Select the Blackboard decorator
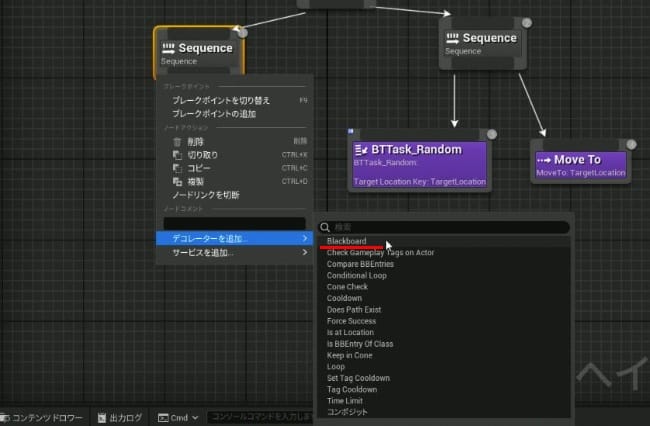Screen dimensions: 650x426 point(347,241)
